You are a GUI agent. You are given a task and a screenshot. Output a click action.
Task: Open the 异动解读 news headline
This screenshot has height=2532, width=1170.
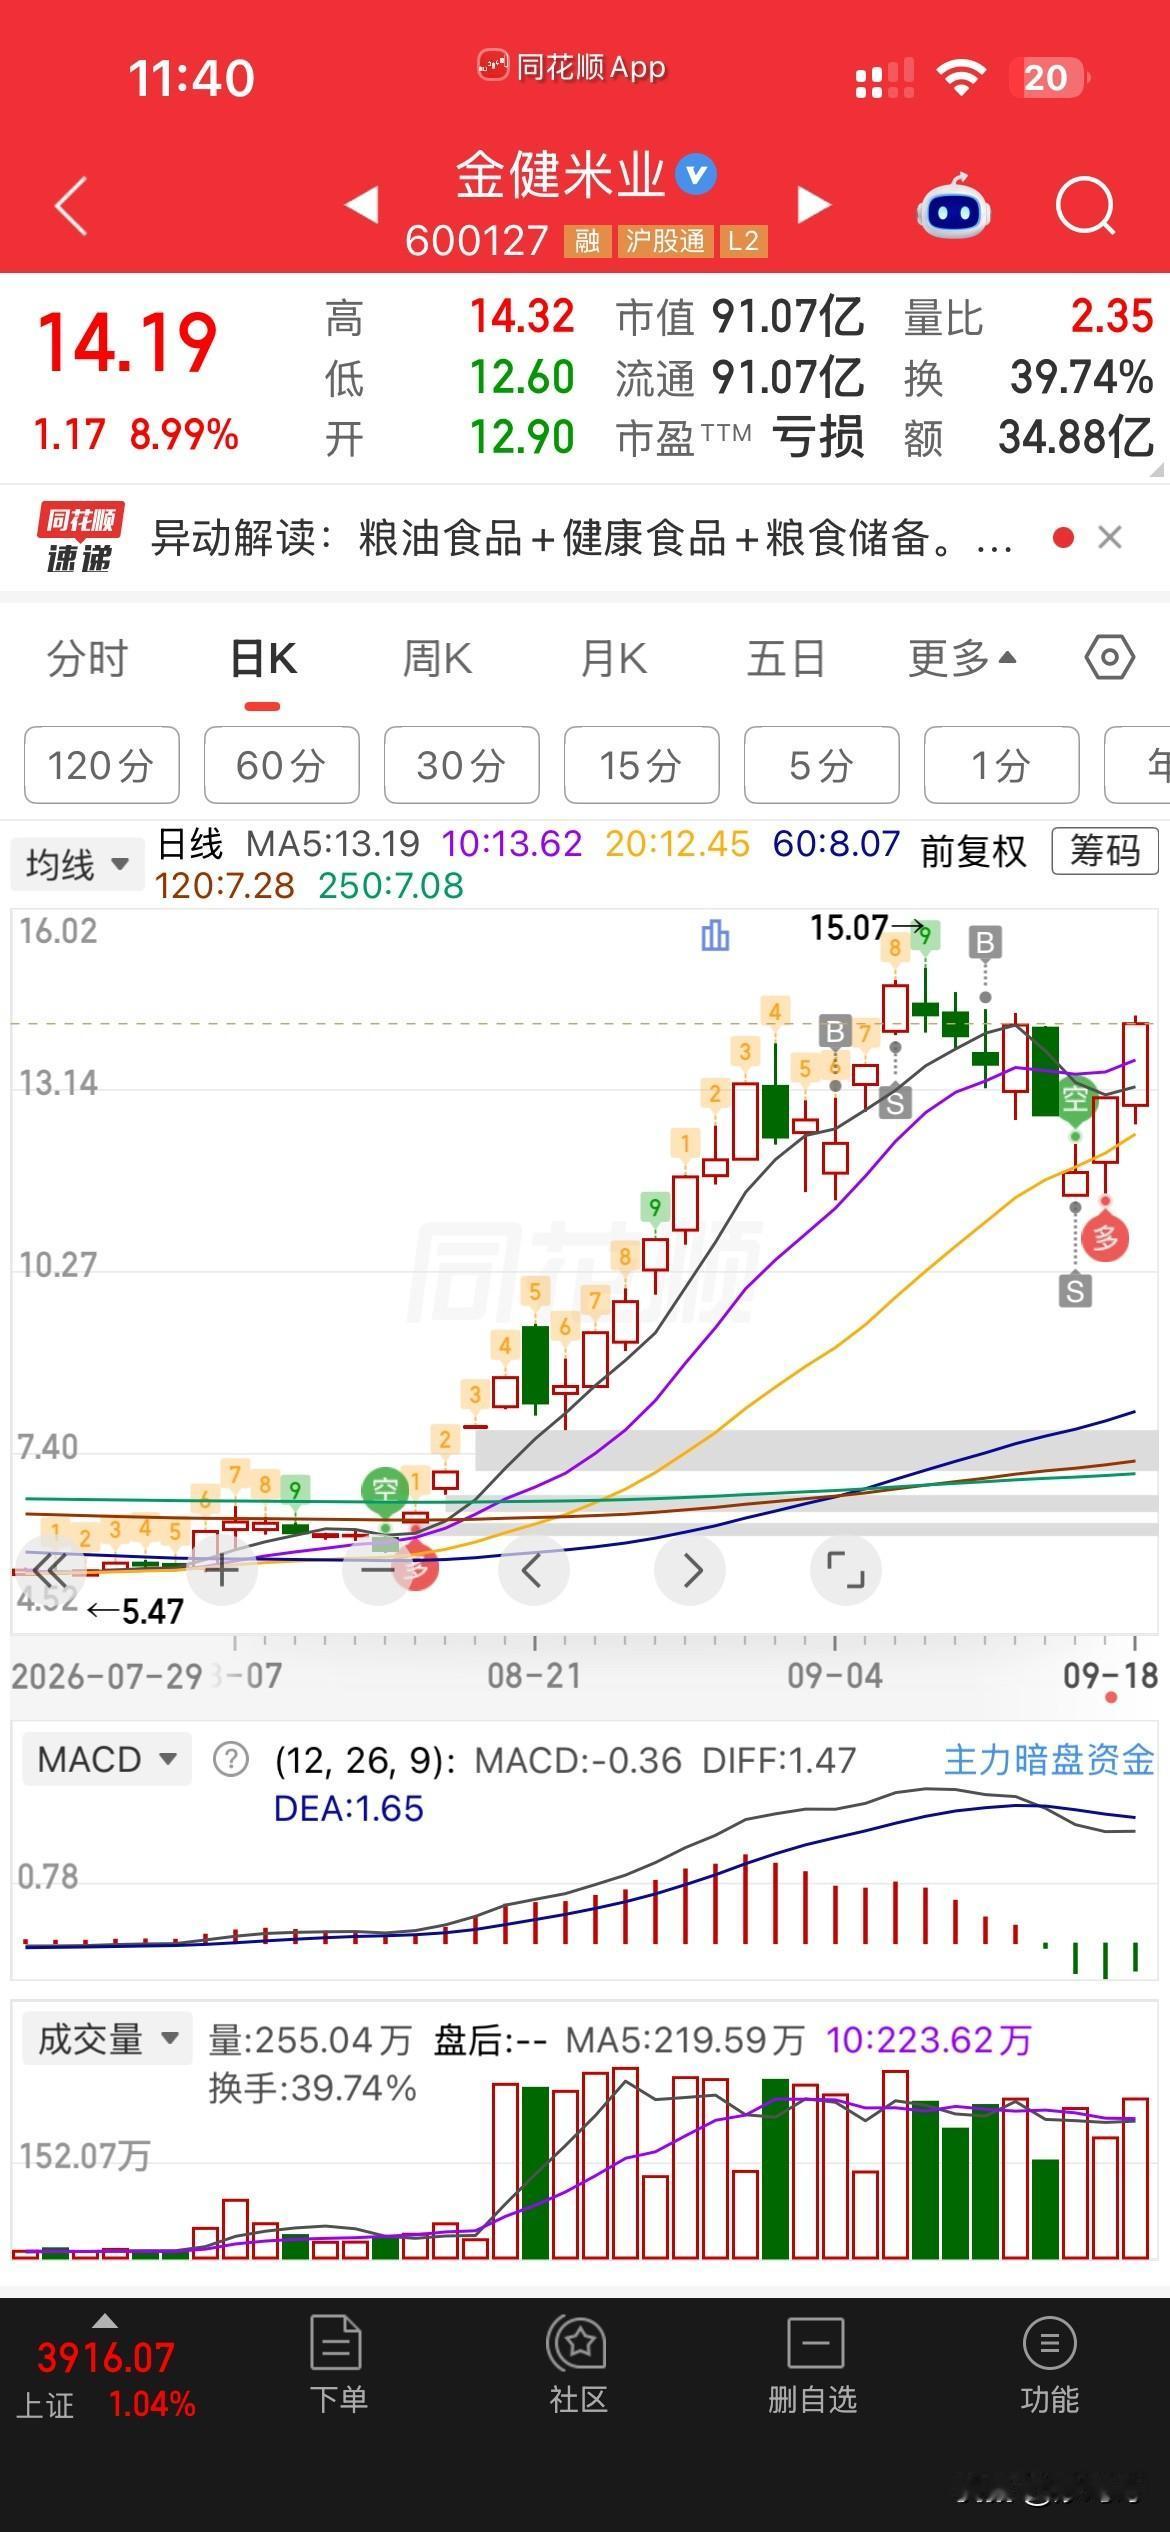[x=581, y=538]
